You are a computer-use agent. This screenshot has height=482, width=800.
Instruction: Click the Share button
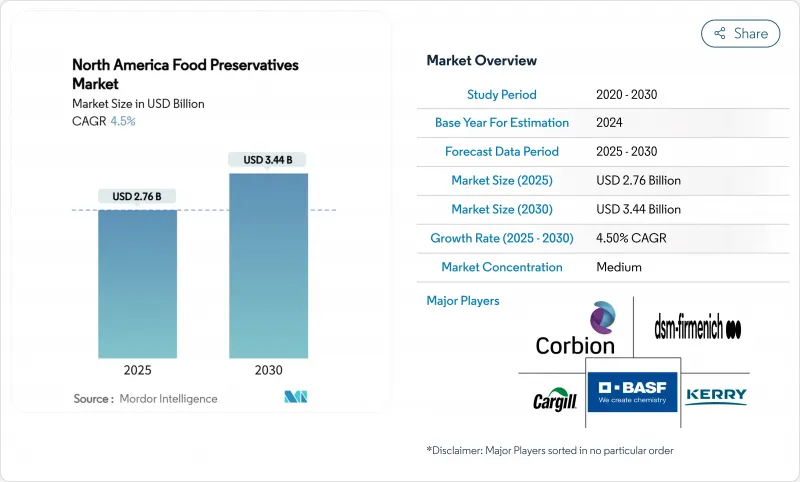tap(741, 33)
